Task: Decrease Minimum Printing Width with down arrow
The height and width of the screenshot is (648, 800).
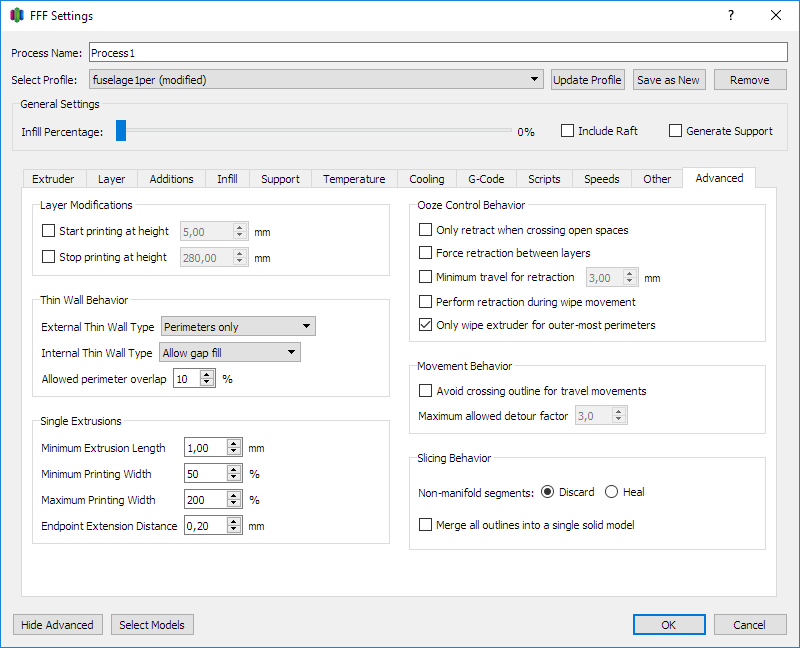Action: pos(235,478)
